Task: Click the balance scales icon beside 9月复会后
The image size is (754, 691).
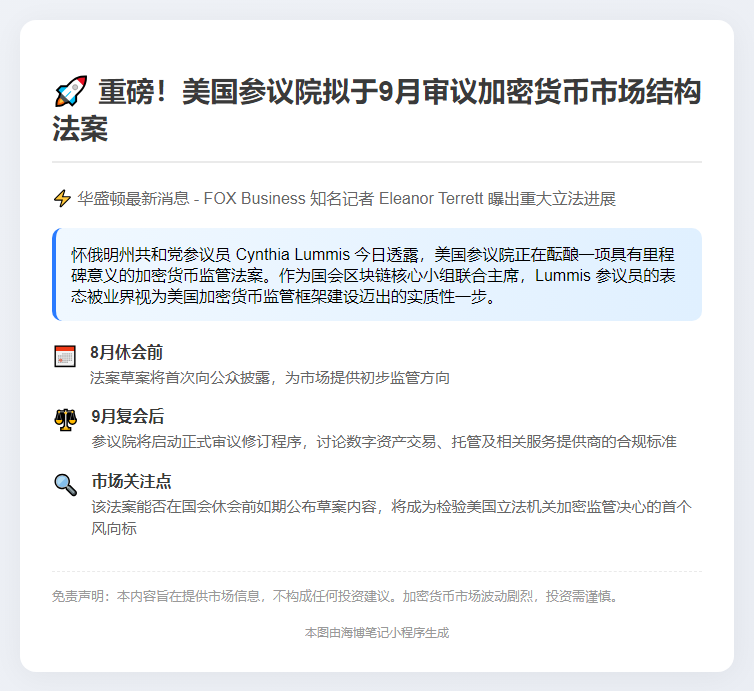Action: [x=65, y=420]
